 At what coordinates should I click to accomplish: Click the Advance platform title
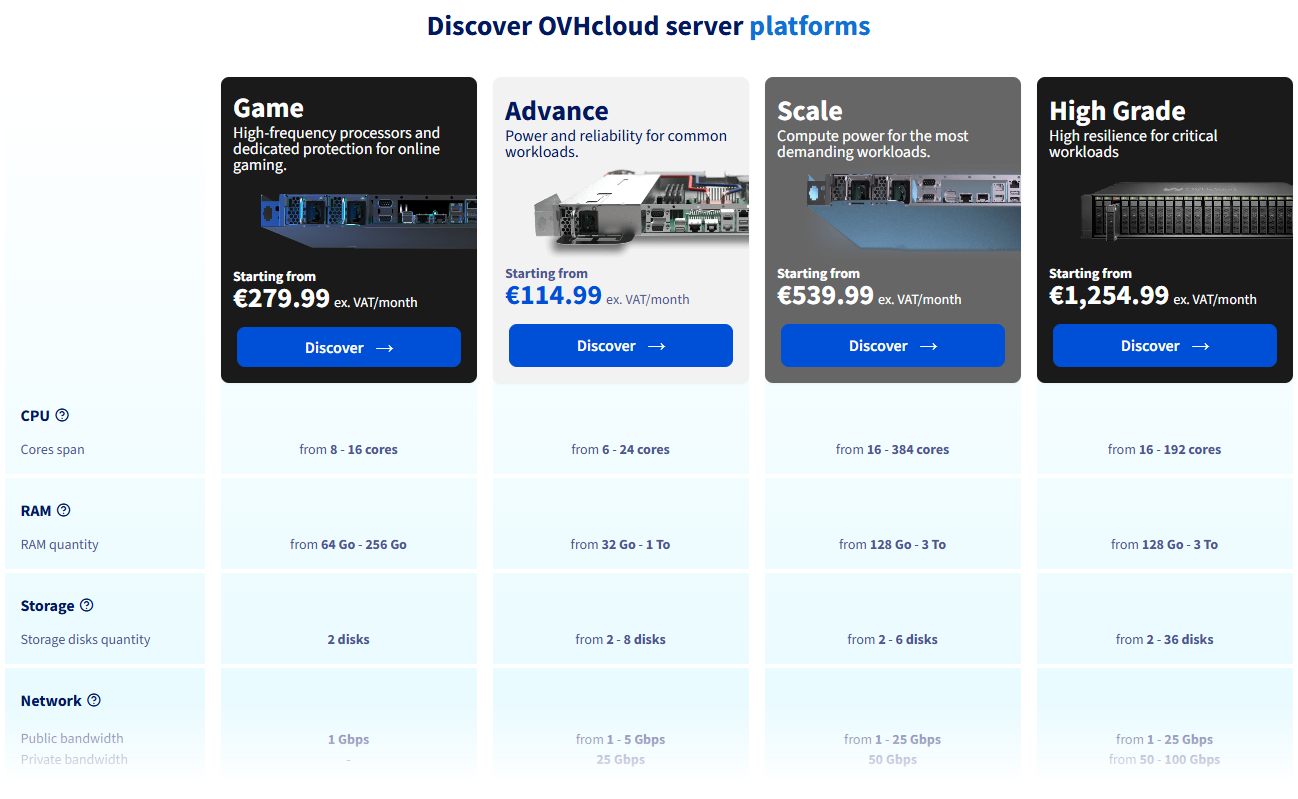tap(557, 111)
